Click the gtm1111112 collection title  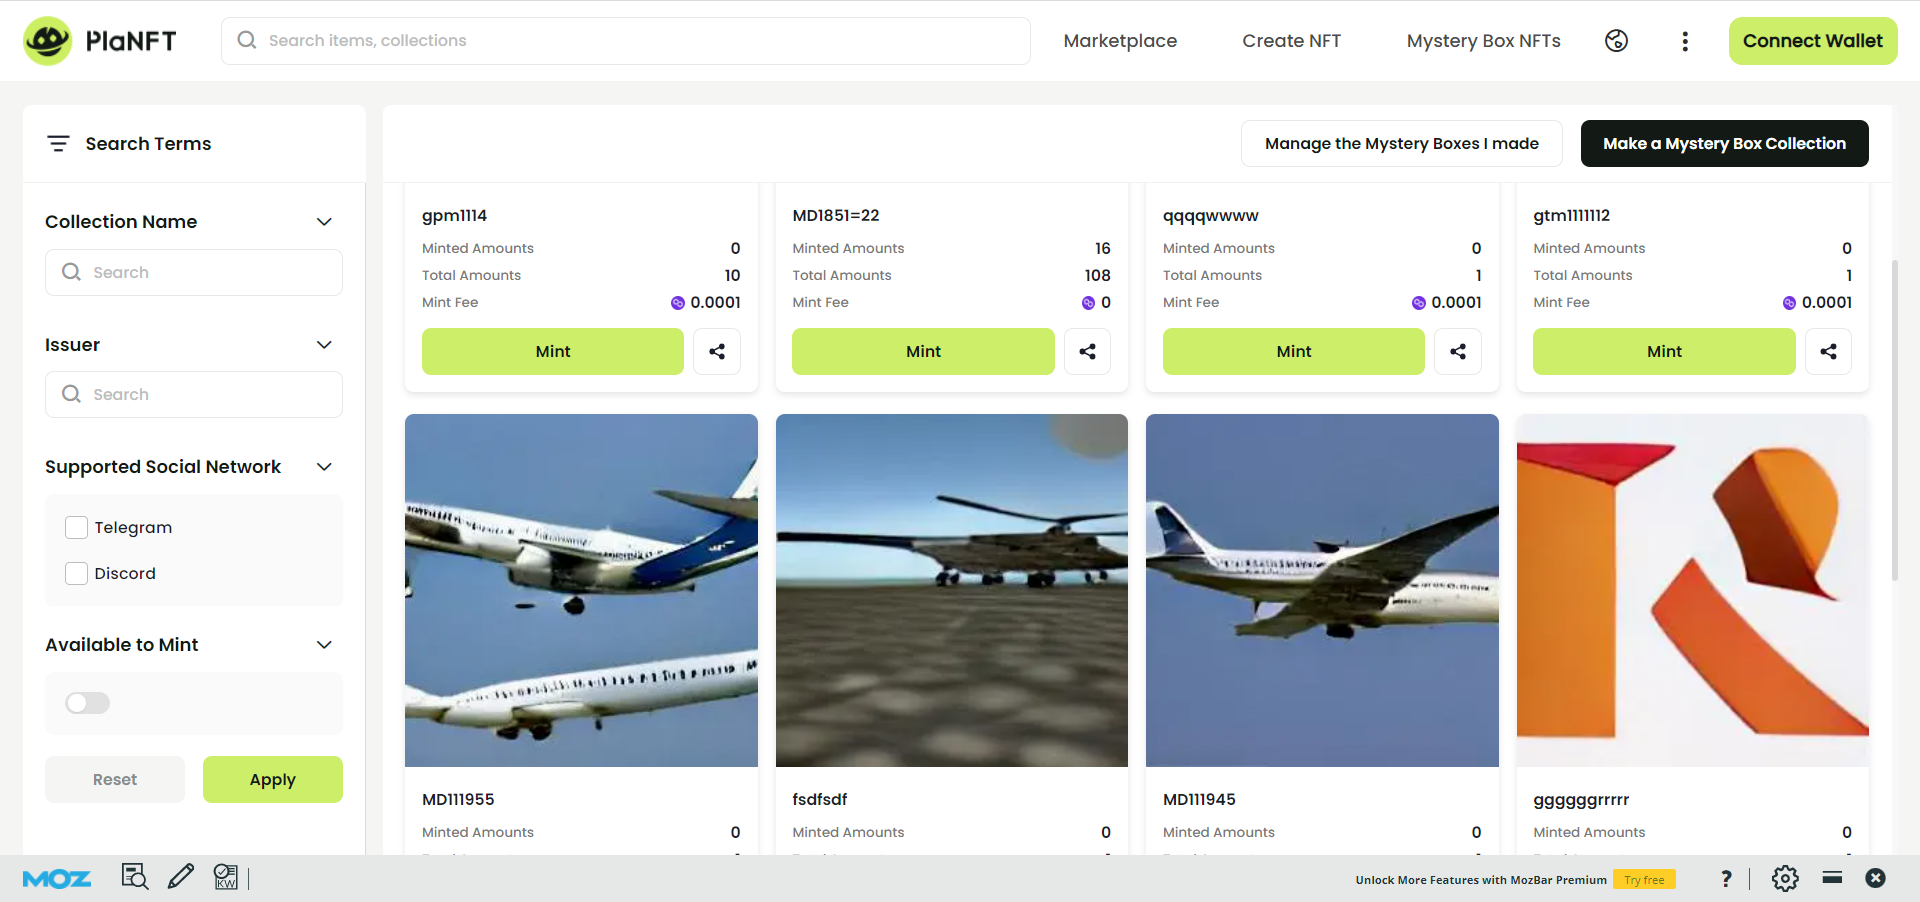(x=1571, y=216)
